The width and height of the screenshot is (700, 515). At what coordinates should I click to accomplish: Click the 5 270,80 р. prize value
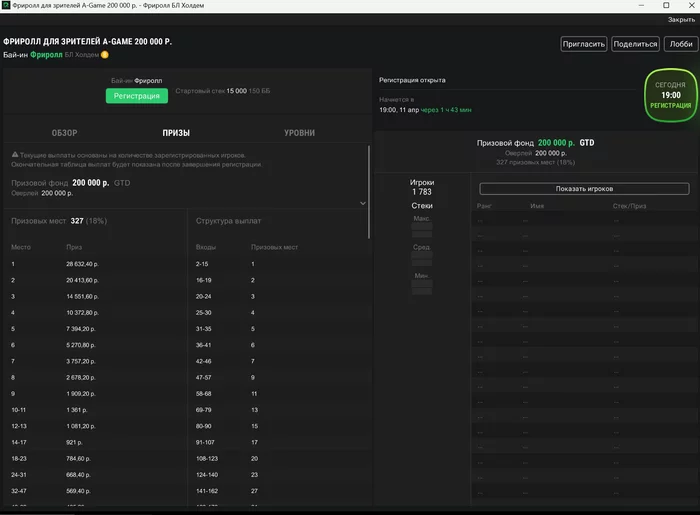[x=81, y=345]
